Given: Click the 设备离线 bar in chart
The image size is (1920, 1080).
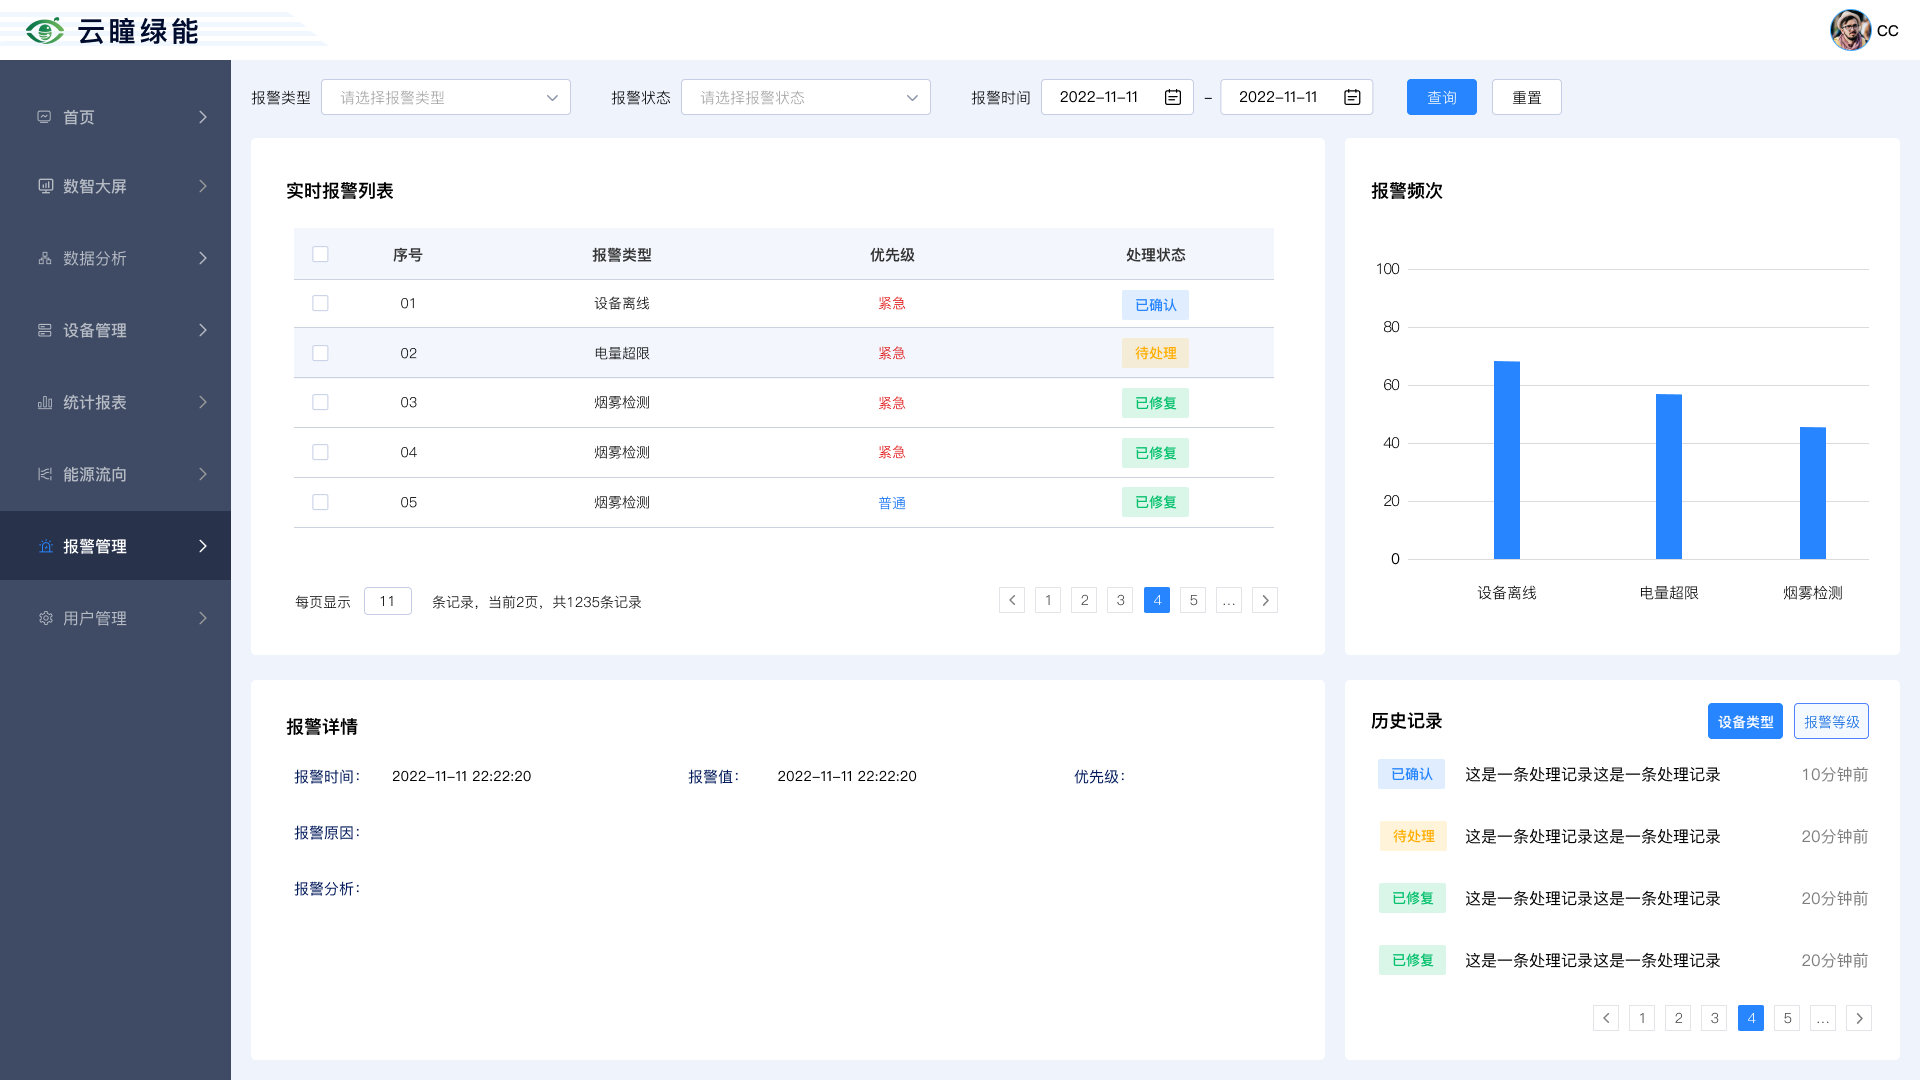Looking at the screenshot, I should pos(1506,460).
